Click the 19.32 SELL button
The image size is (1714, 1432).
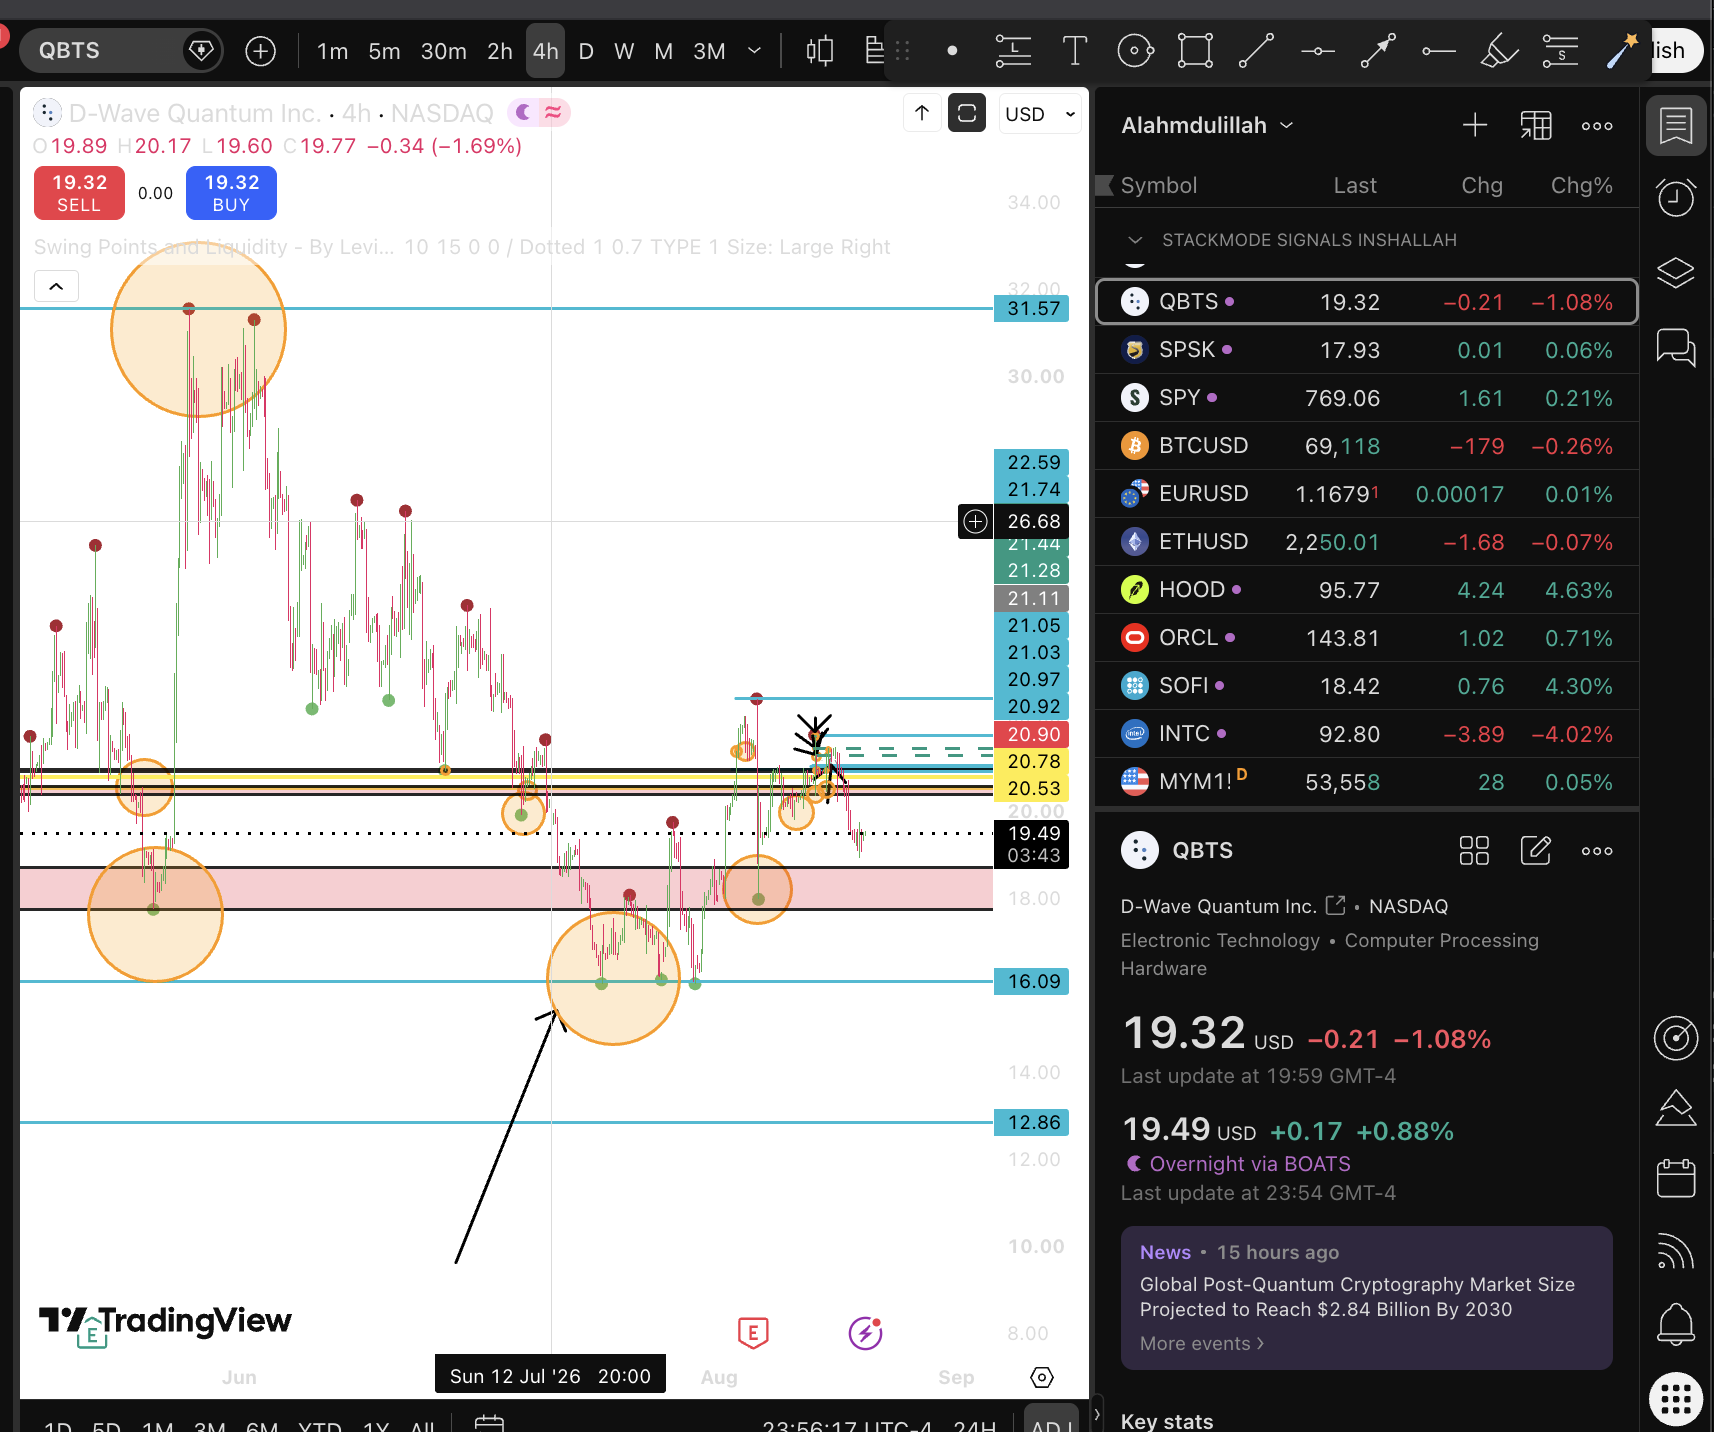click(x=79, y=193)
